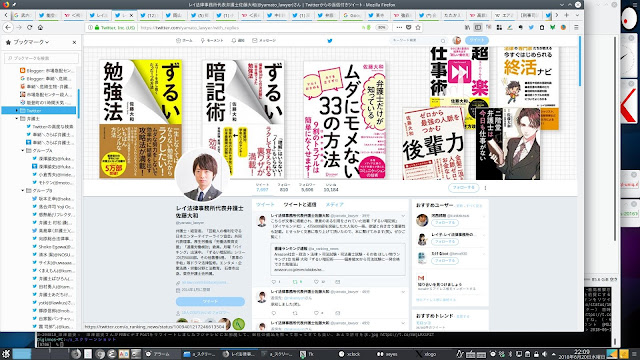
Task: Click the Twitter bird logo in page header
Action: coord(330,40)
